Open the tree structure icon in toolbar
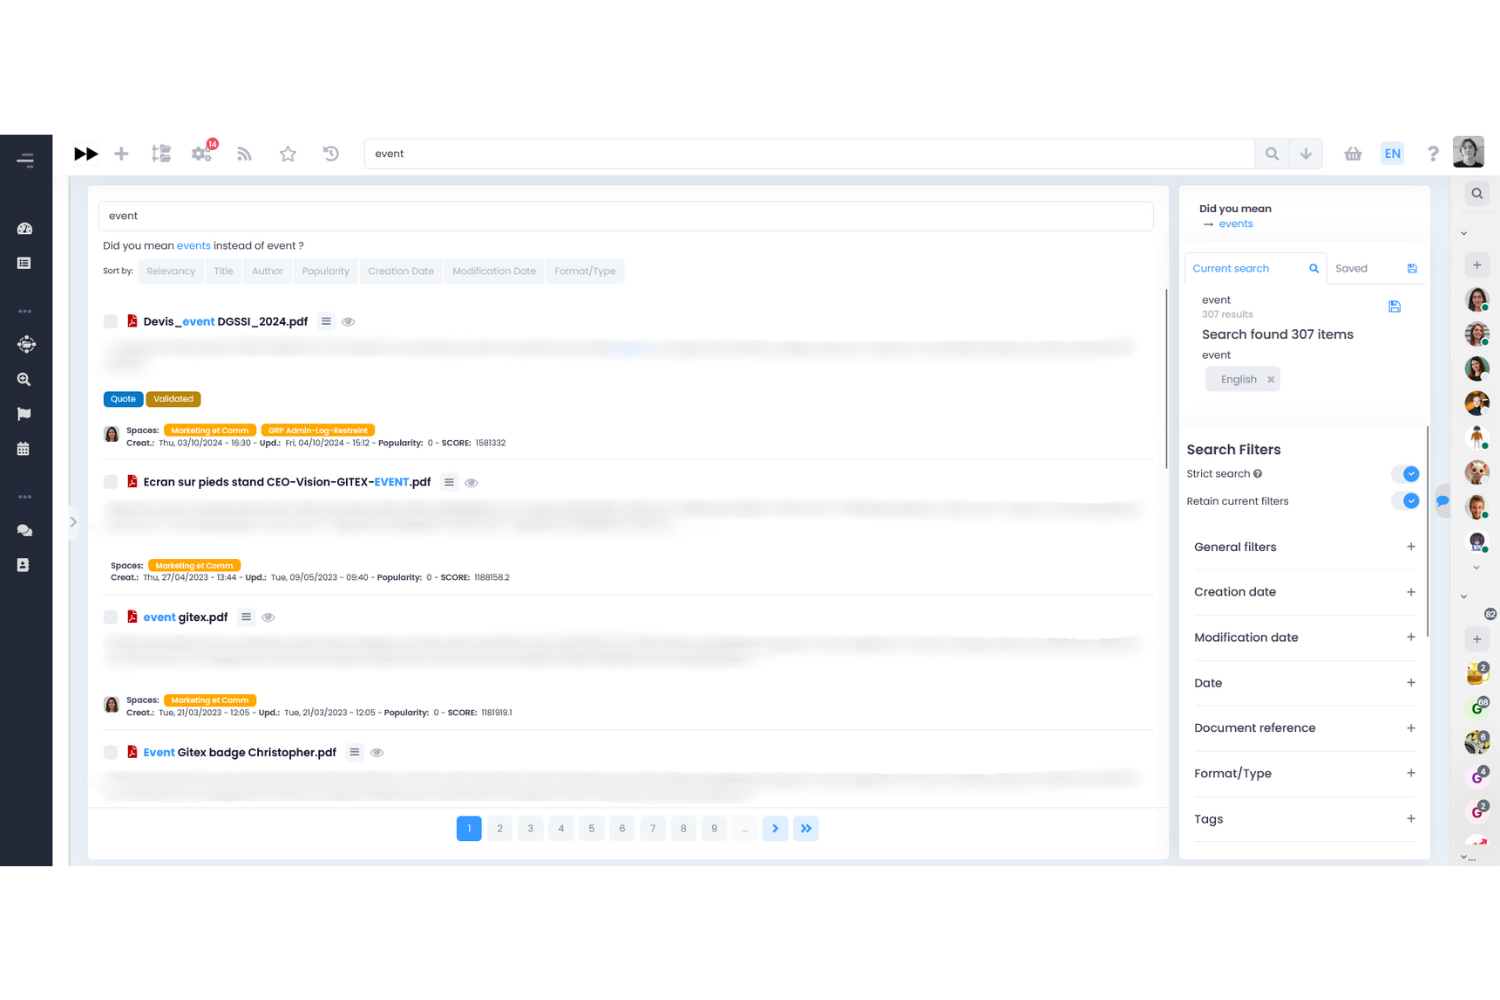Viewport: 1500px width, 1000px height. coord(161,154)
